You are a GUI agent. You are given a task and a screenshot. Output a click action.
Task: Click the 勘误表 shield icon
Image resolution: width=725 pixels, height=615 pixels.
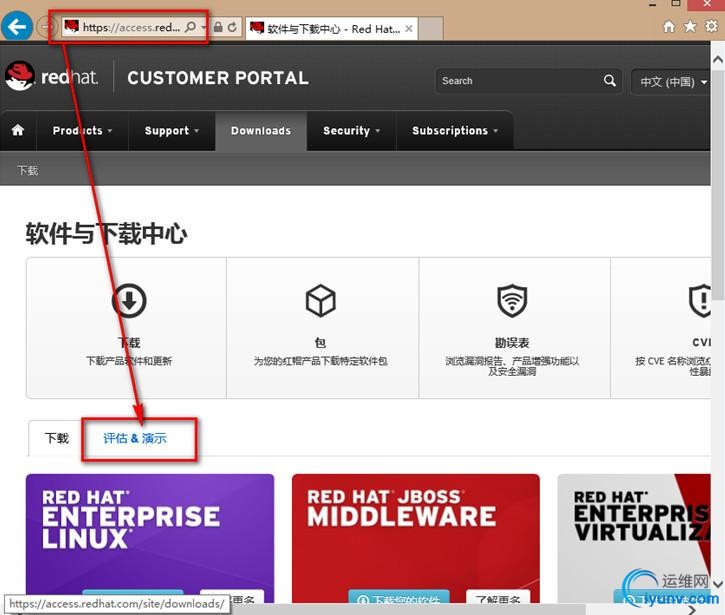click(x=512, y=301)
